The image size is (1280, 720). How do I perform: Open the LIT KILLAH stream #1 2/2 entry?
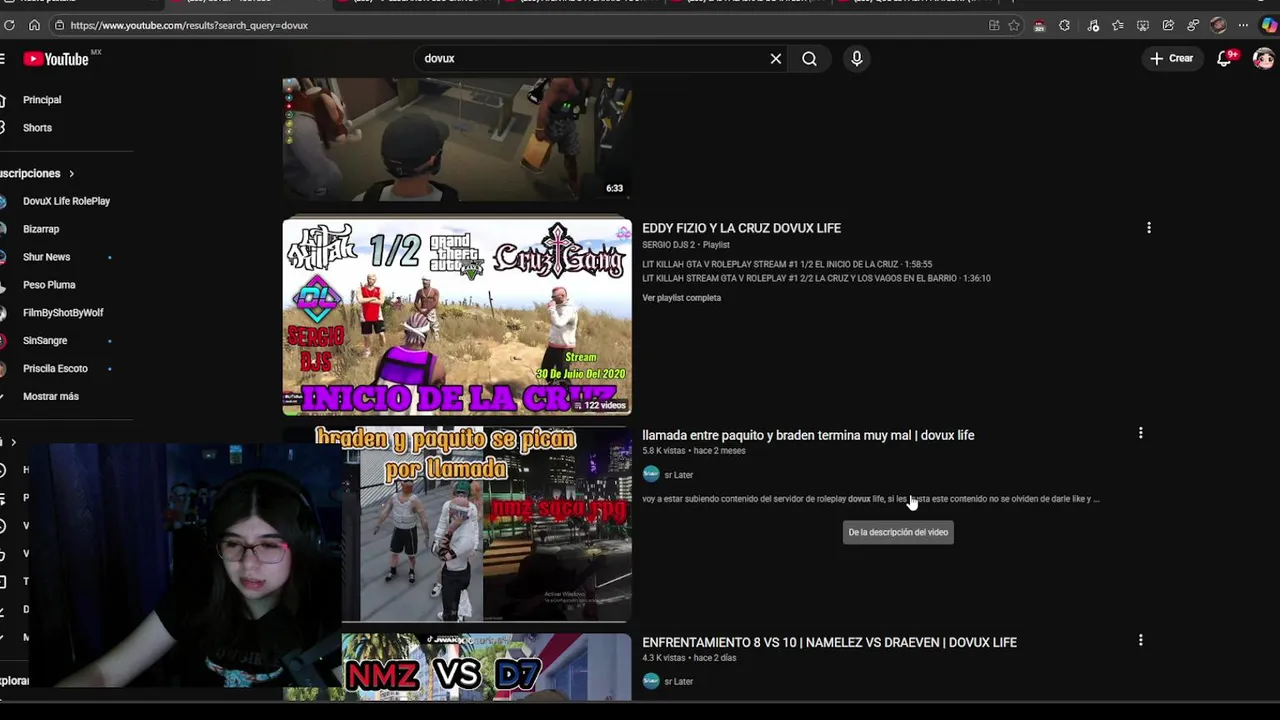click(816, 278)
